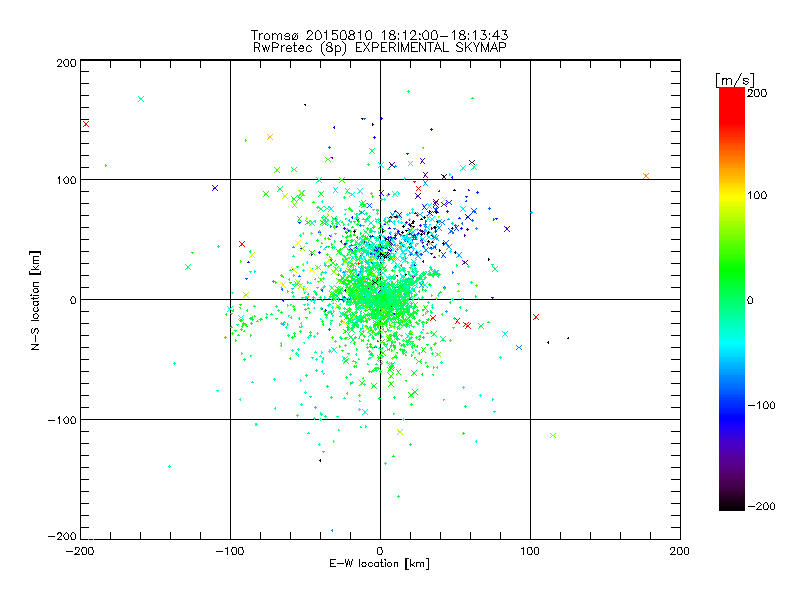
Task: Click the colorbar '200' top label
Action: pyautogui.click(x=757, y=93)
